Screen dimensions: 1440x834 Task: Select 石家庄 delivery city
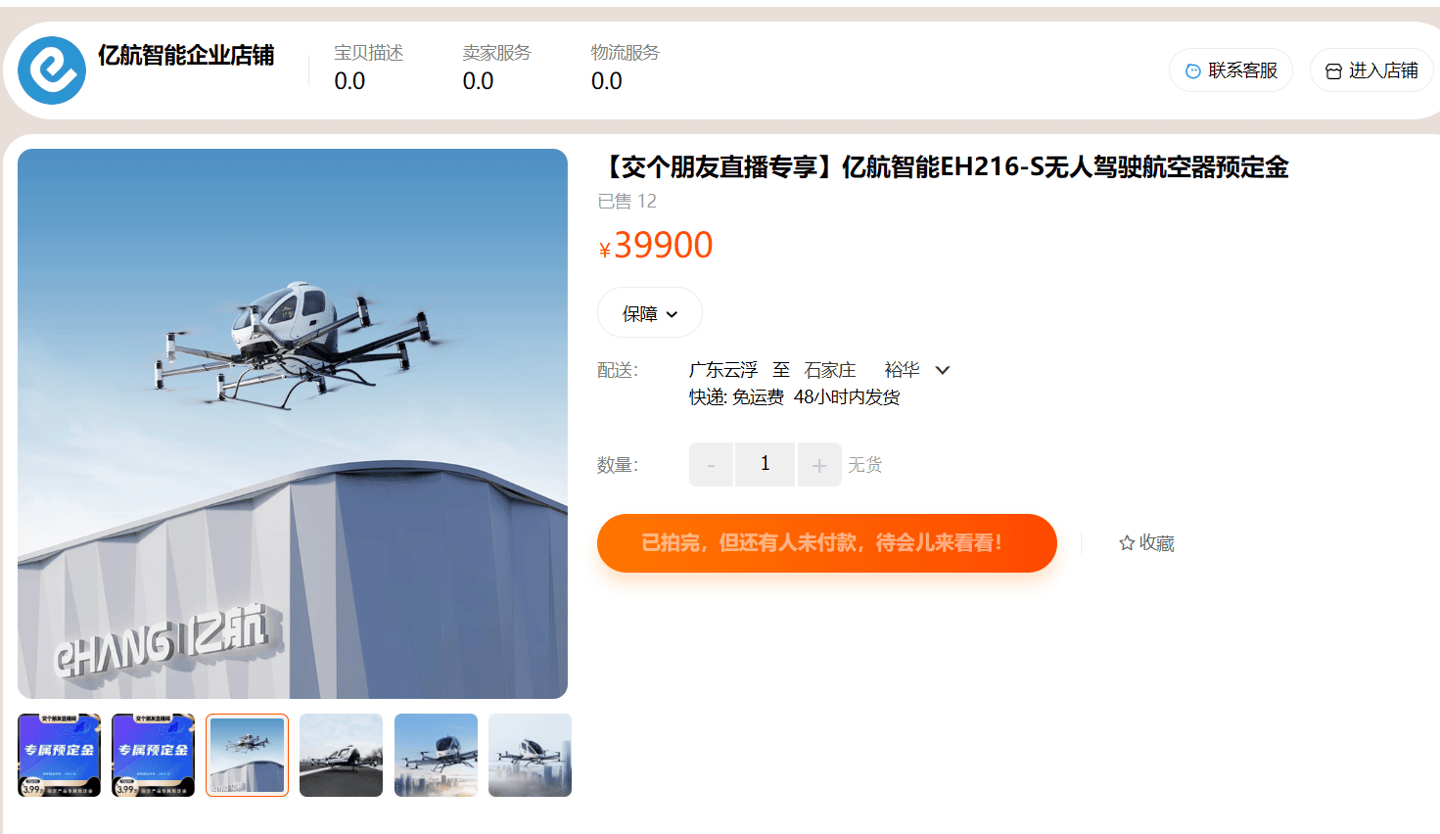pos(830,370)
